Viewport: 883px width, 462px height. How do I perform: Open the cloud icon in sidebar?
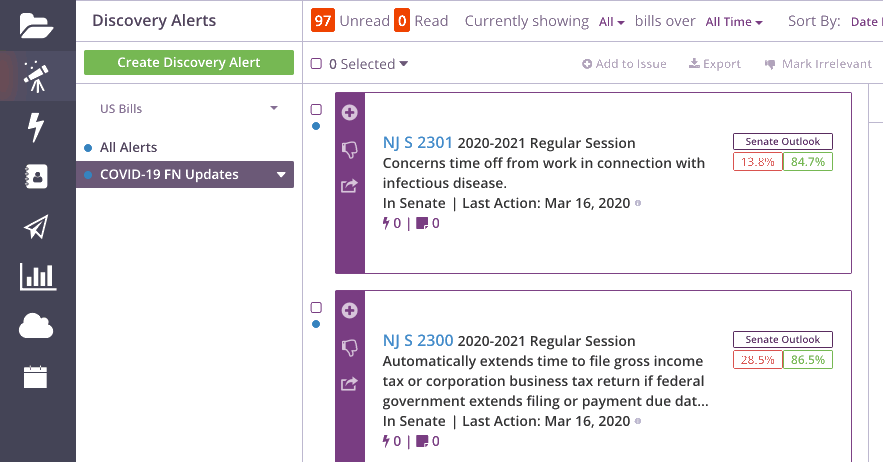click(x=36, y=326)
